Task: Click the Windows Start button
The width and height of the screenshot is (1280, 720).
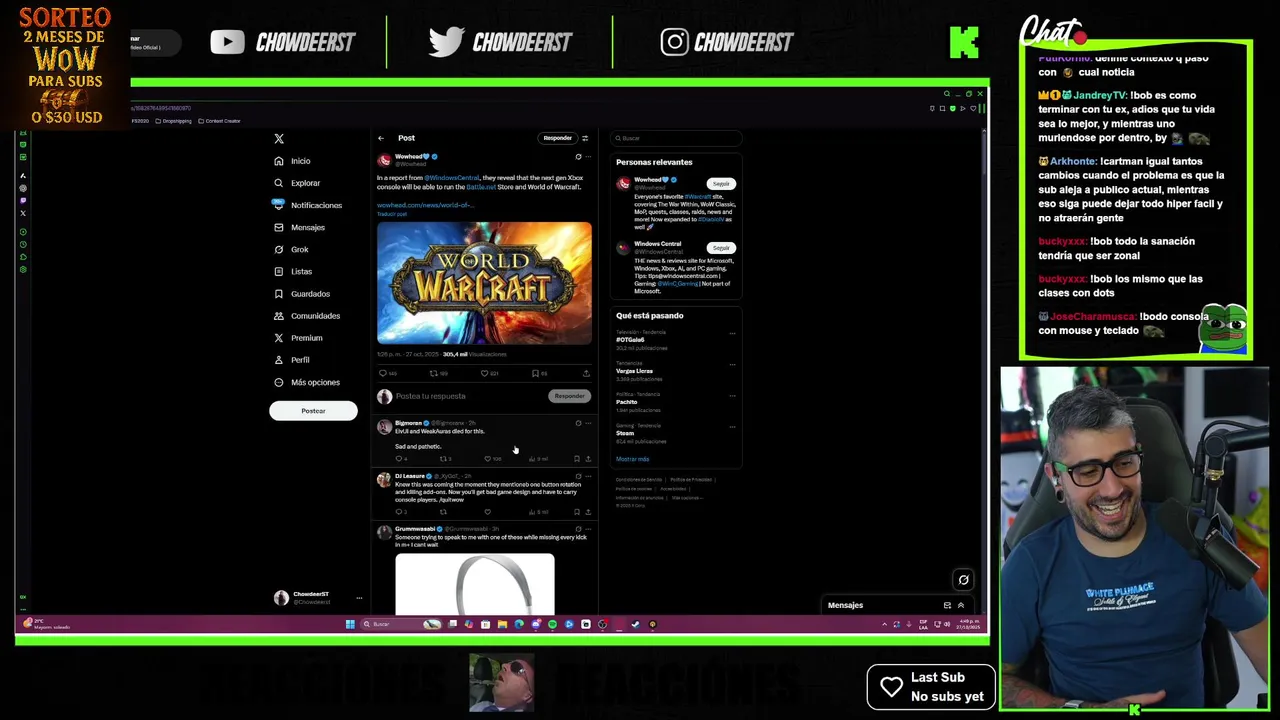Action: [x=350, y=624]
